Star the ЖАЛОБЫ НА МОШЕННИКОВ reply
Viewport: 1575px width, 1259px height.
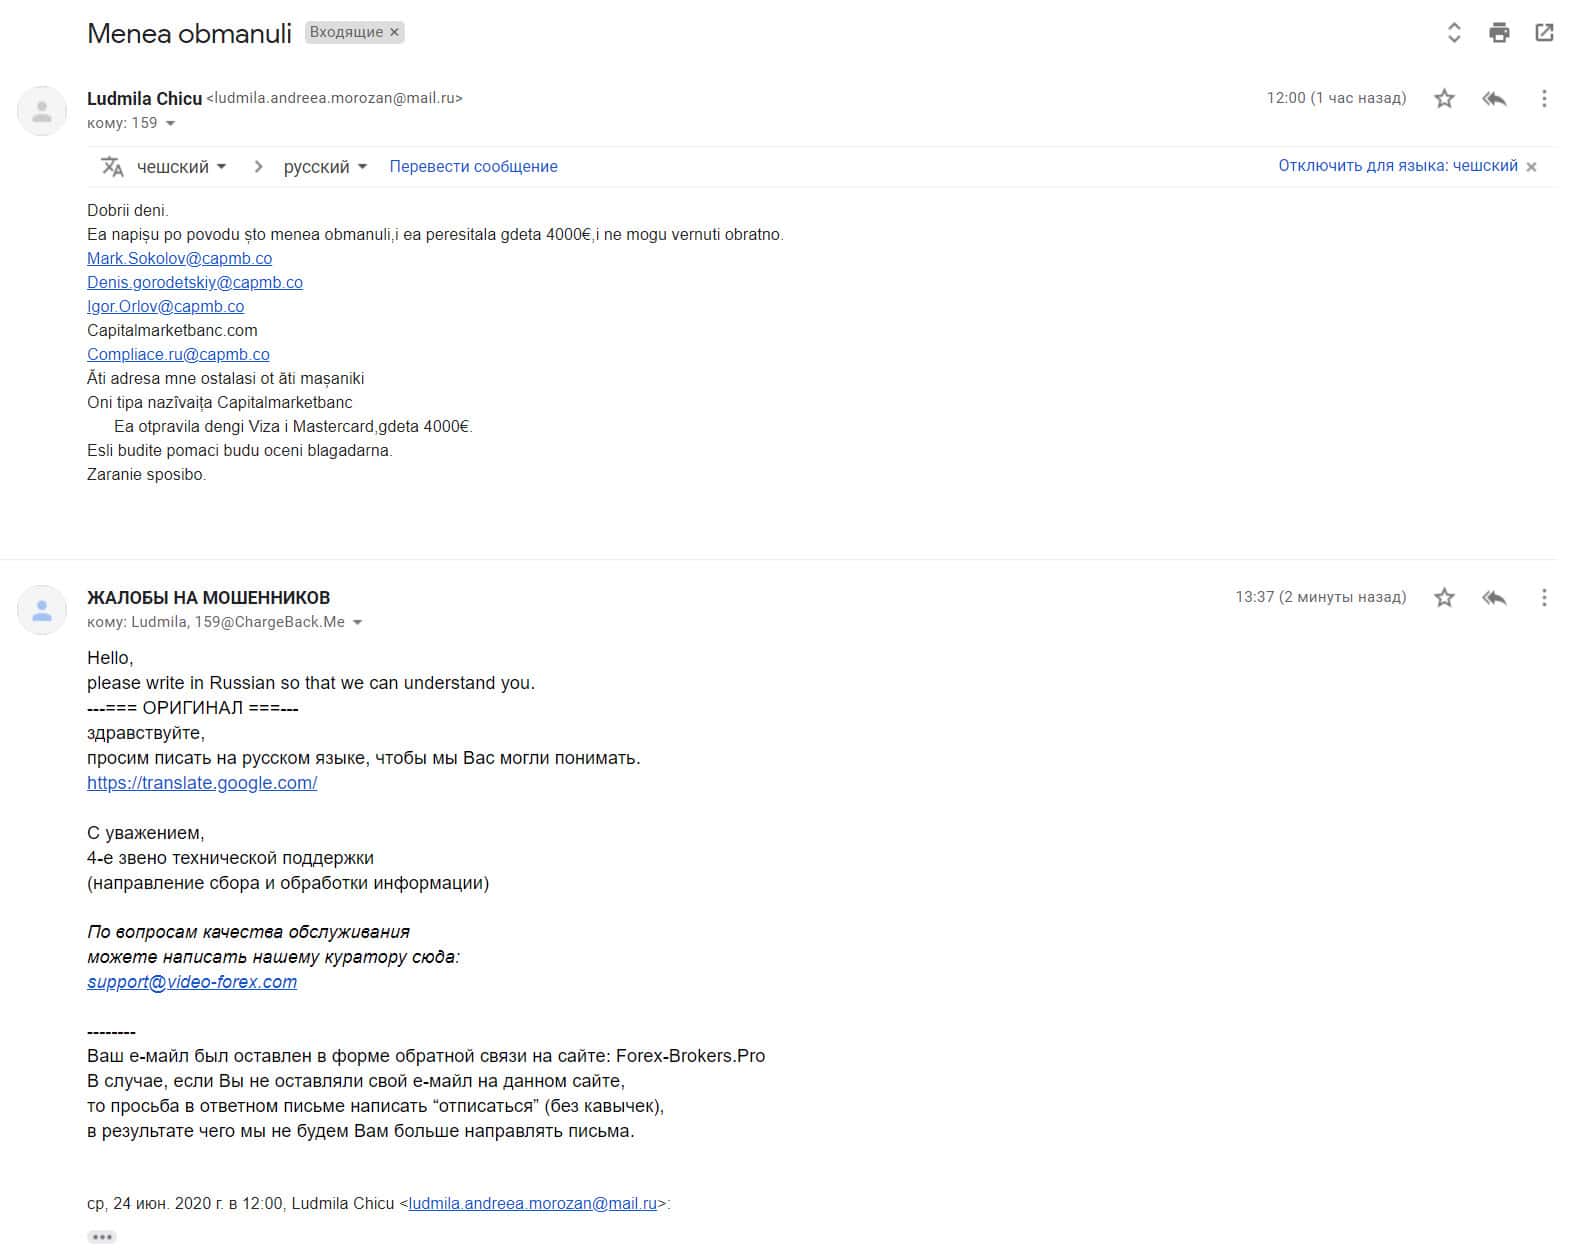[1444, 598]
